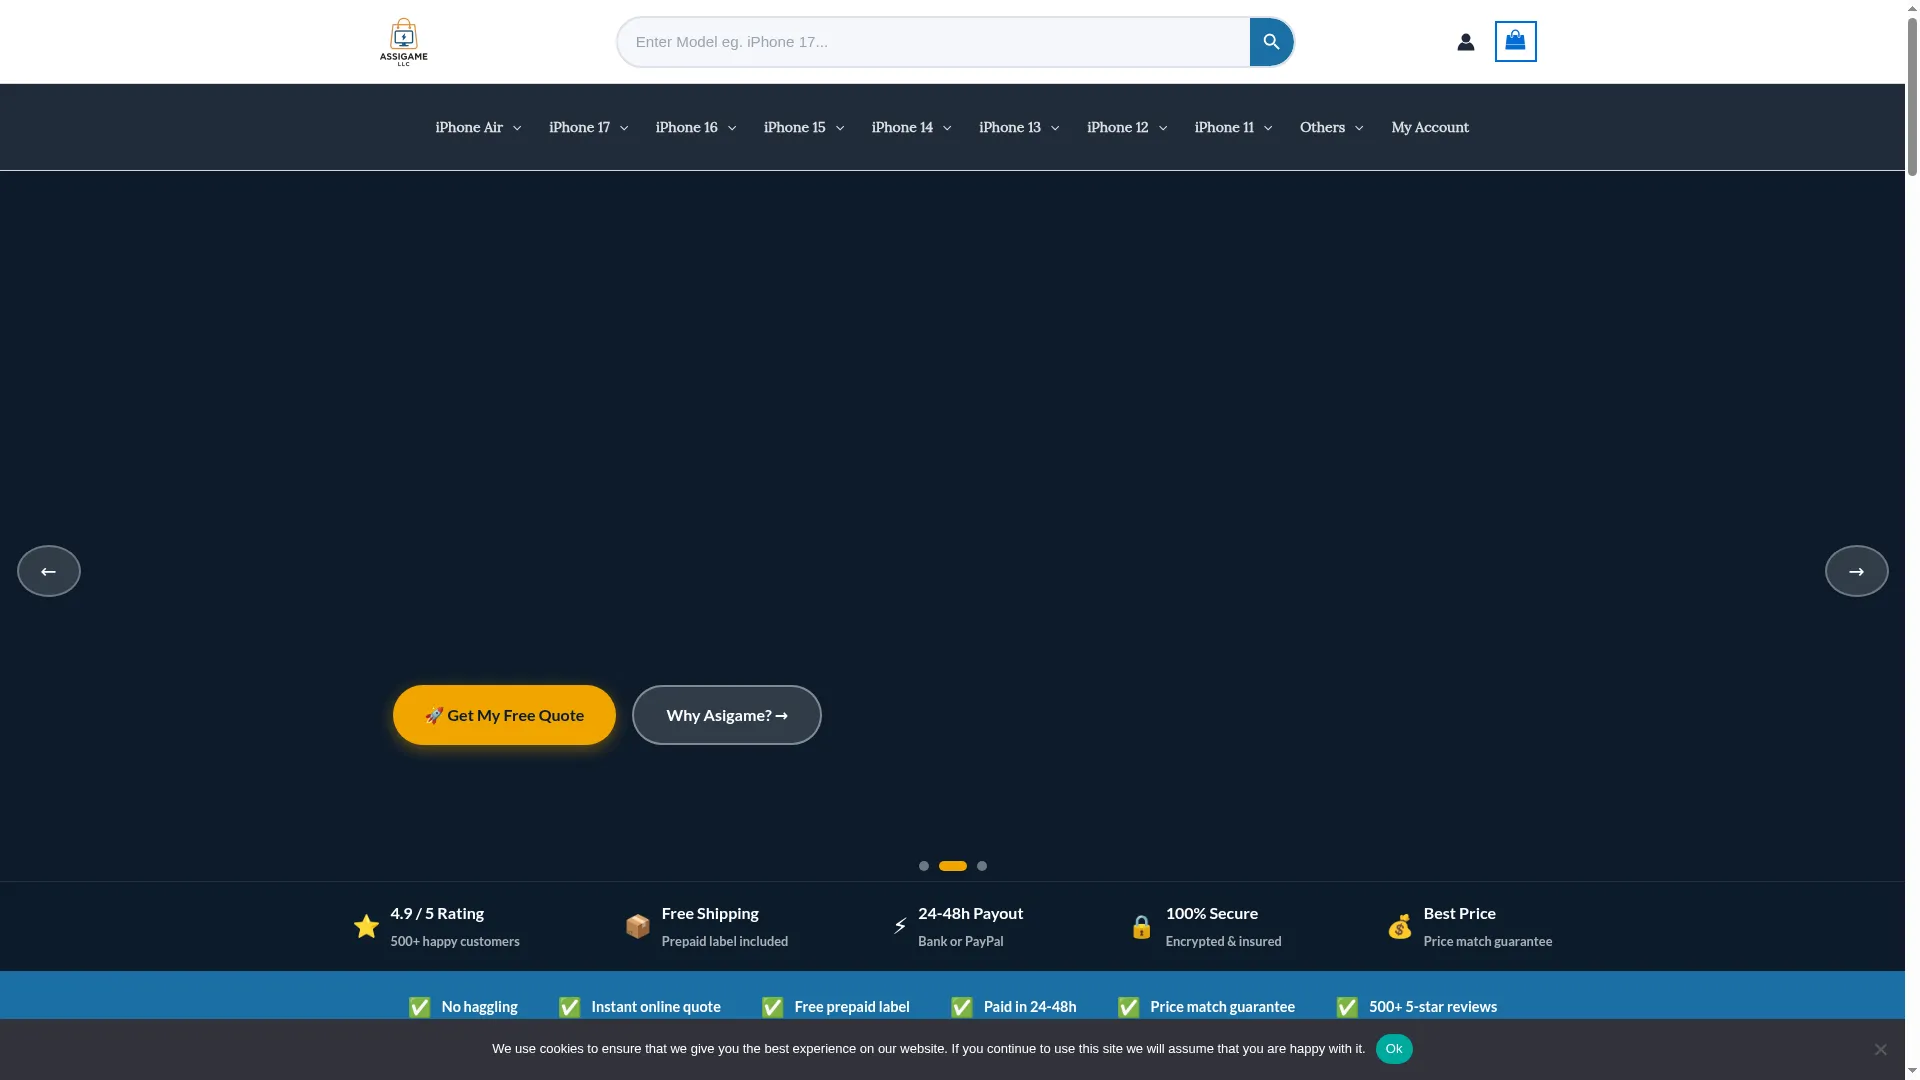The height and width of the screenshot is (1080, 1920).
Task: Accept cookies with Ok button
Action: [x=1394, y=1049]
